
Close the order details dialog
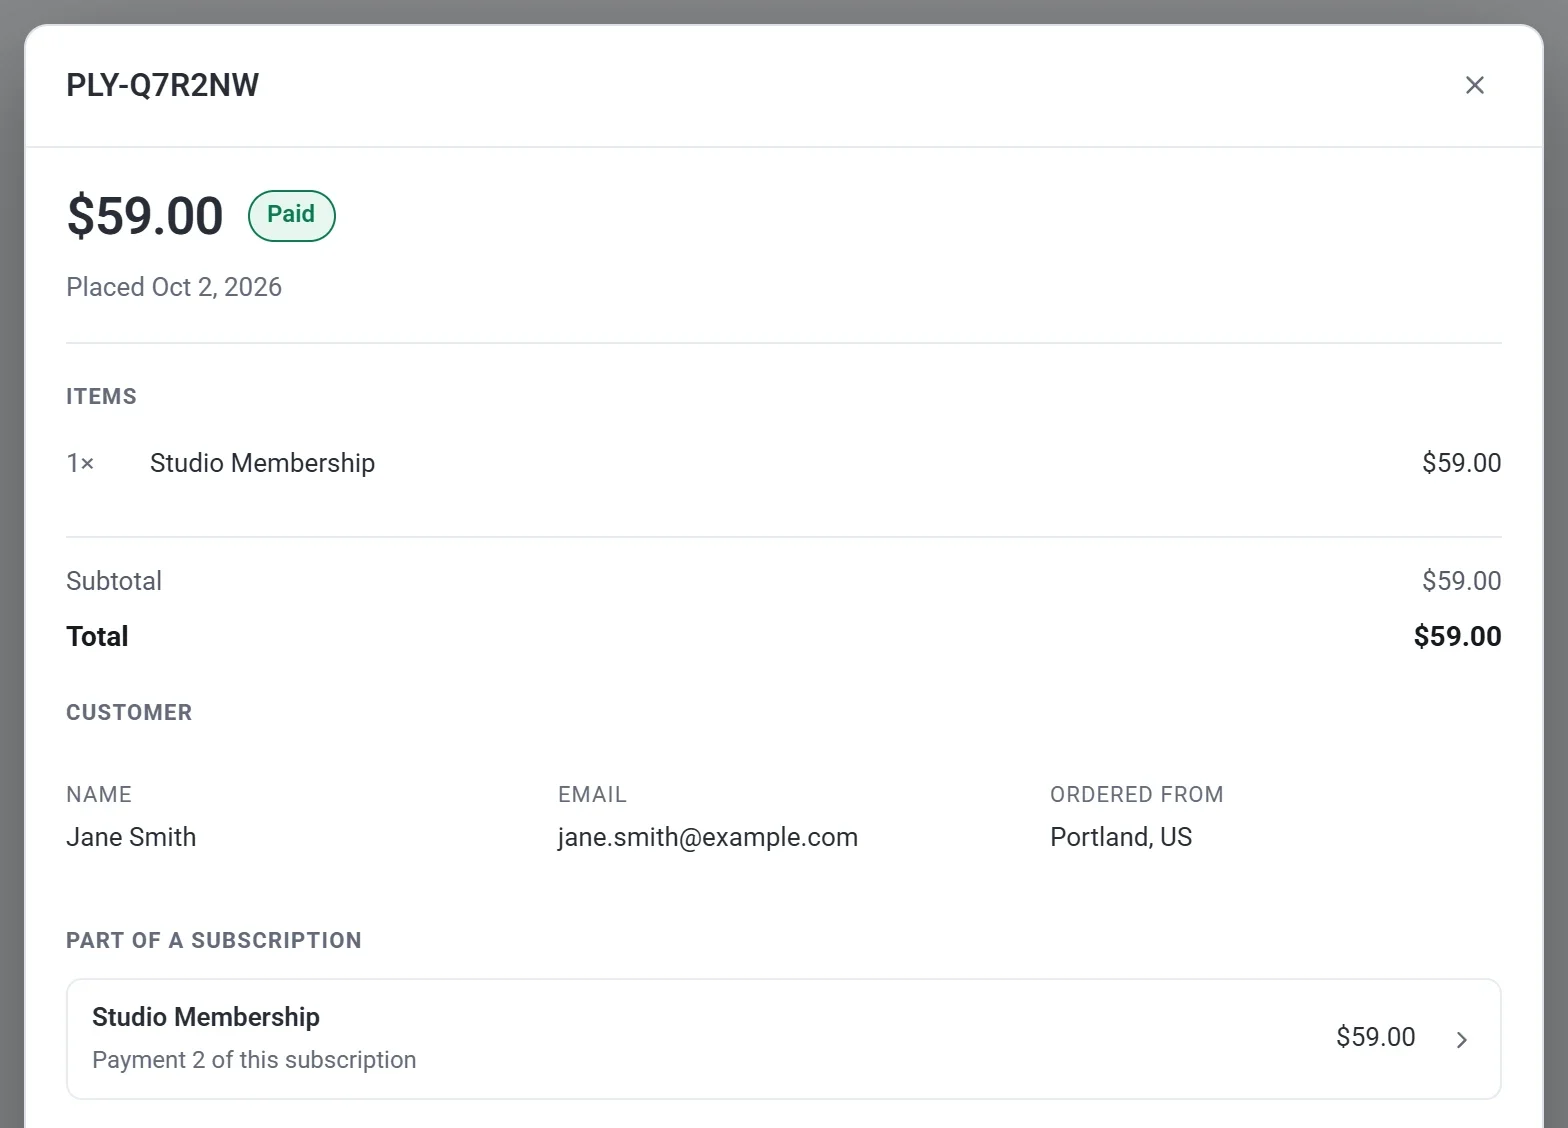coord(1474,85)
